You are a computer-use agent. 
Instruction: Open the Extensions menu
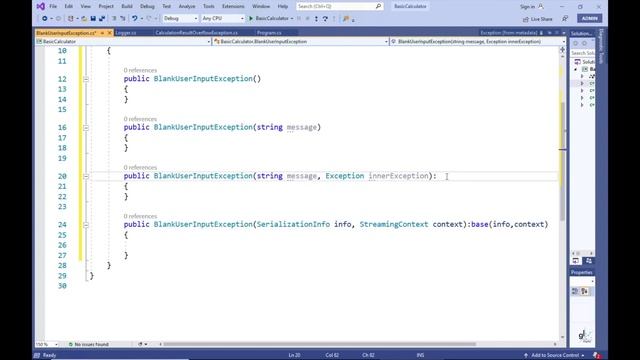tap(233, 6)
